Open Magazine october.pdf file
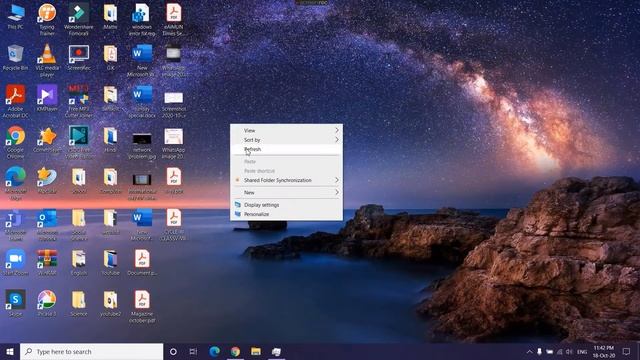The width and height of the screenshot is (640, 360). tap(142, 306)
